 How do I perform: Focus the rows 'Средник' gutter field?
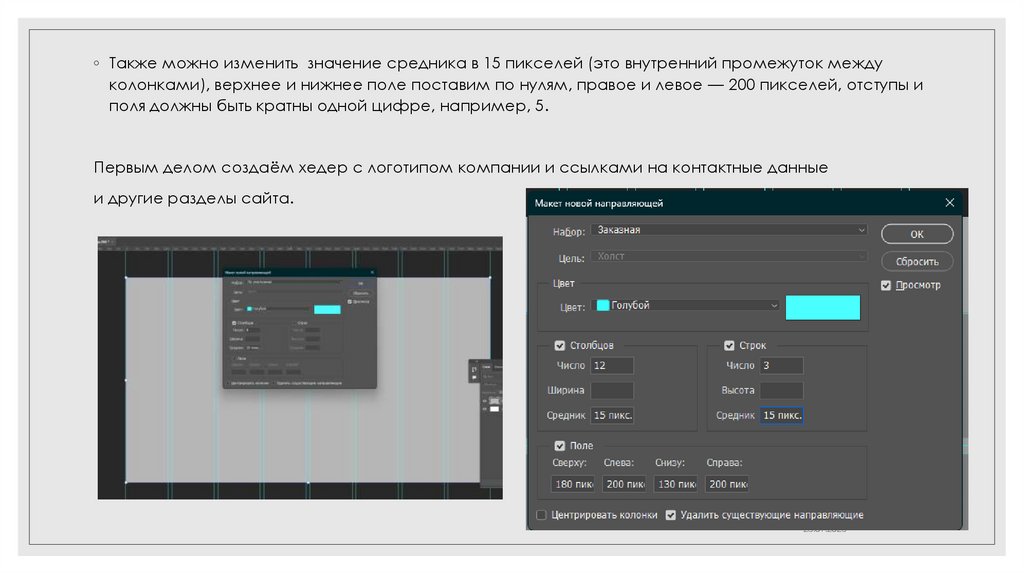click(x=781, y=414)
